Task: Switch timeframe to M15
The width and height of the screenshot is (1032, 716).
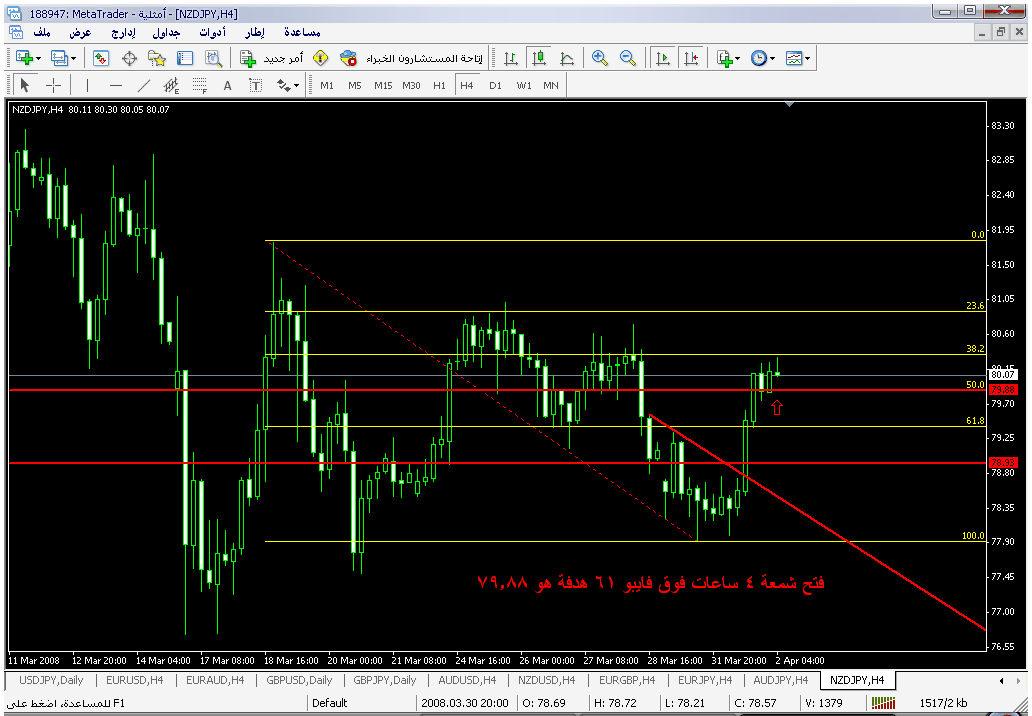Action: pyautogui.click(x=383, y=86)
